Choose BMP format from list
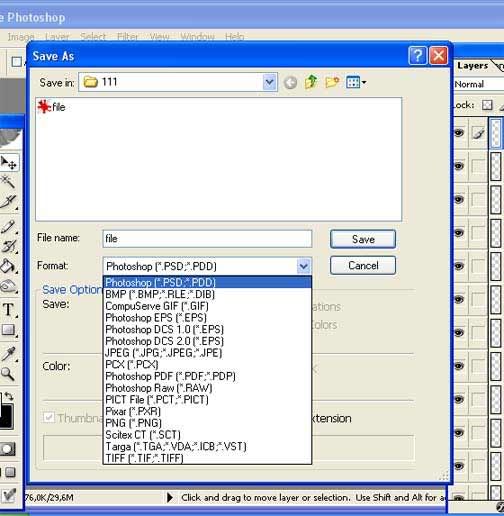The image size is (504, 516). coord(207,294)
